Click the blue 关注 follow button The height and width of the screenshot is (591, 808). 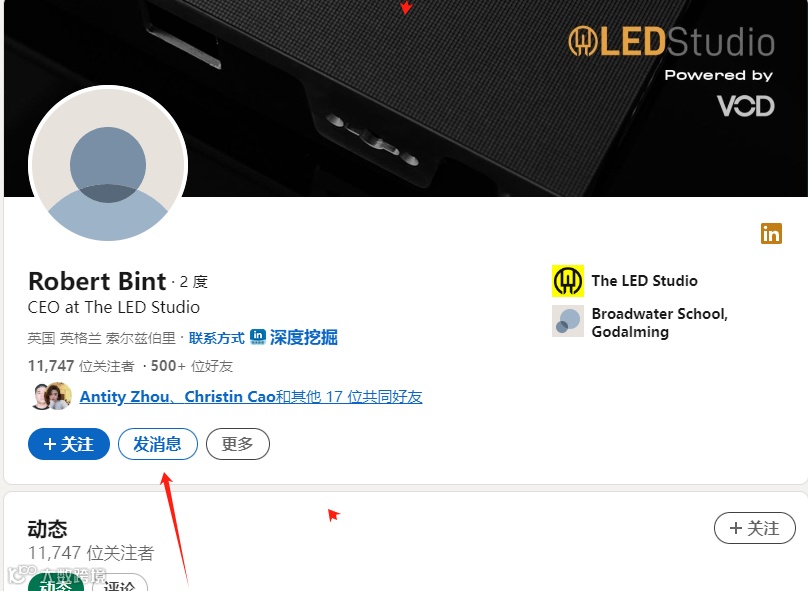[x=69, y=444]
